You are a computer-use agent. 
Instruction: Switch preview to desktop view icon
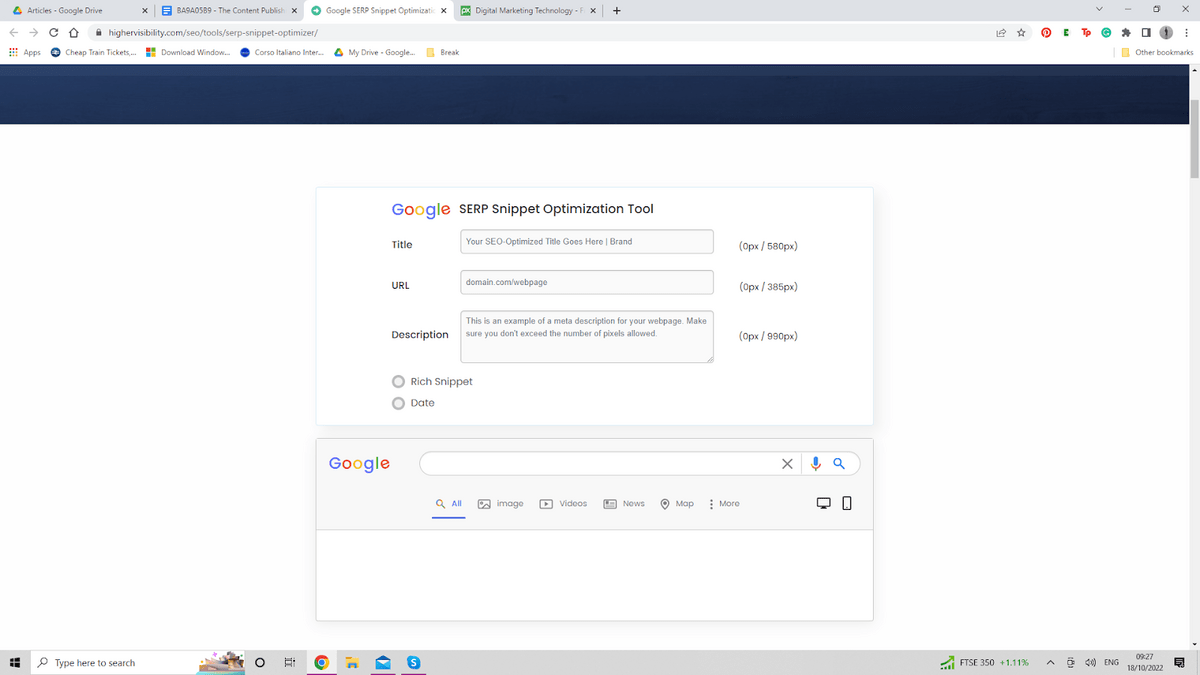[x=823, y=502]
